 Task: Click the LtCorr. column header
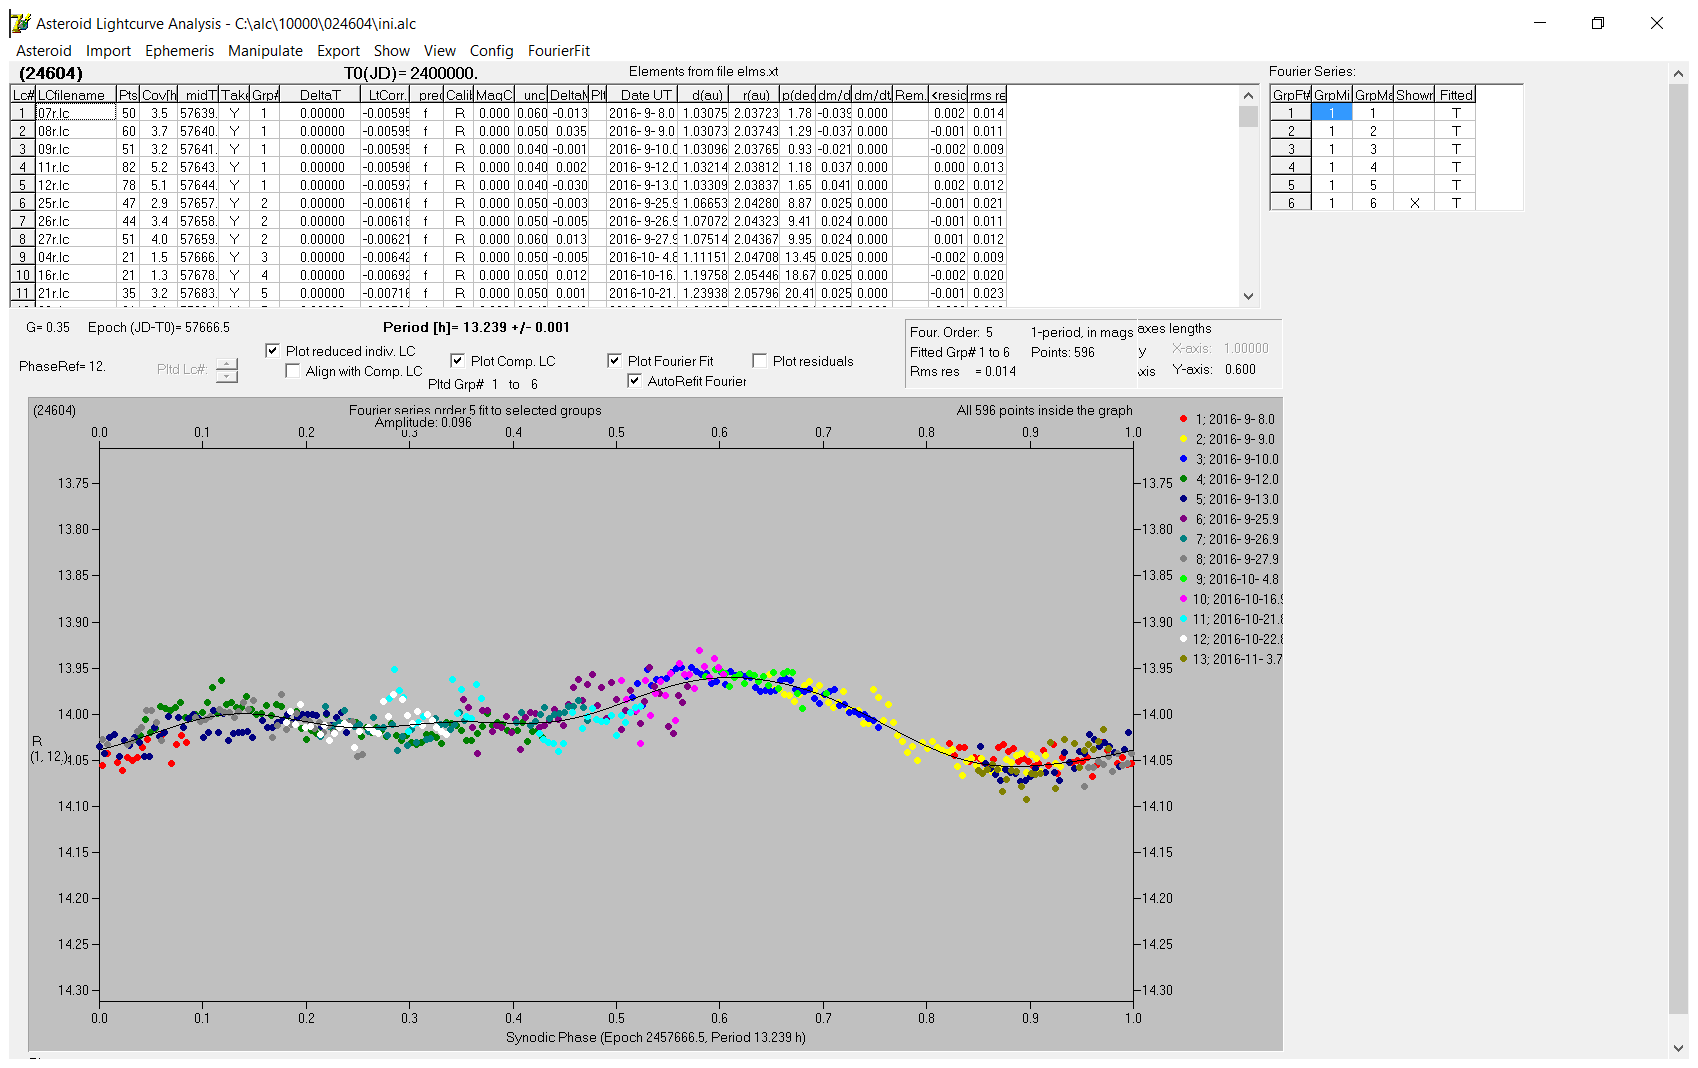pyautogui.click(x=386, y=95)
